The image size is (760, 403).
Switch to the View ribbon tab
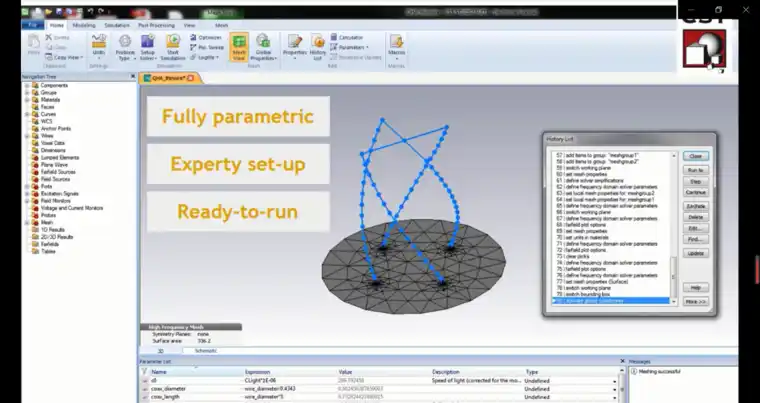[x=190, y=25]
